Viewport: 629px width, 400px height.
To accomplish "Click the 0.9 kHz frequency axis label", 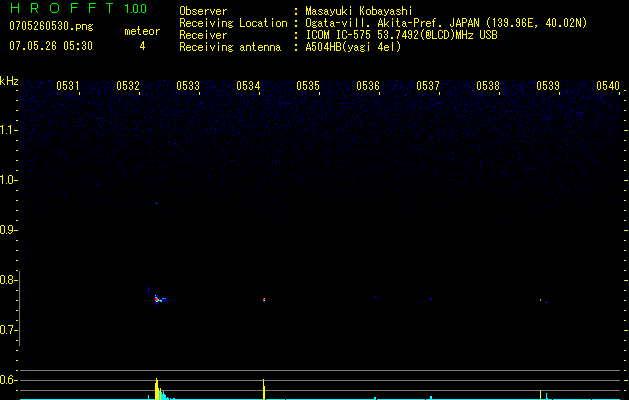I will click(8, 230).
